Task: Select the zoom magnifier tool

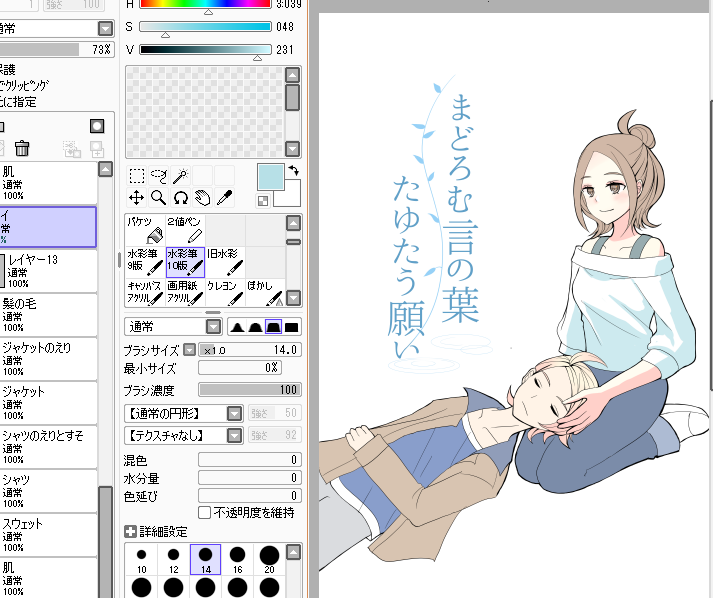Action: click(159, 198)
